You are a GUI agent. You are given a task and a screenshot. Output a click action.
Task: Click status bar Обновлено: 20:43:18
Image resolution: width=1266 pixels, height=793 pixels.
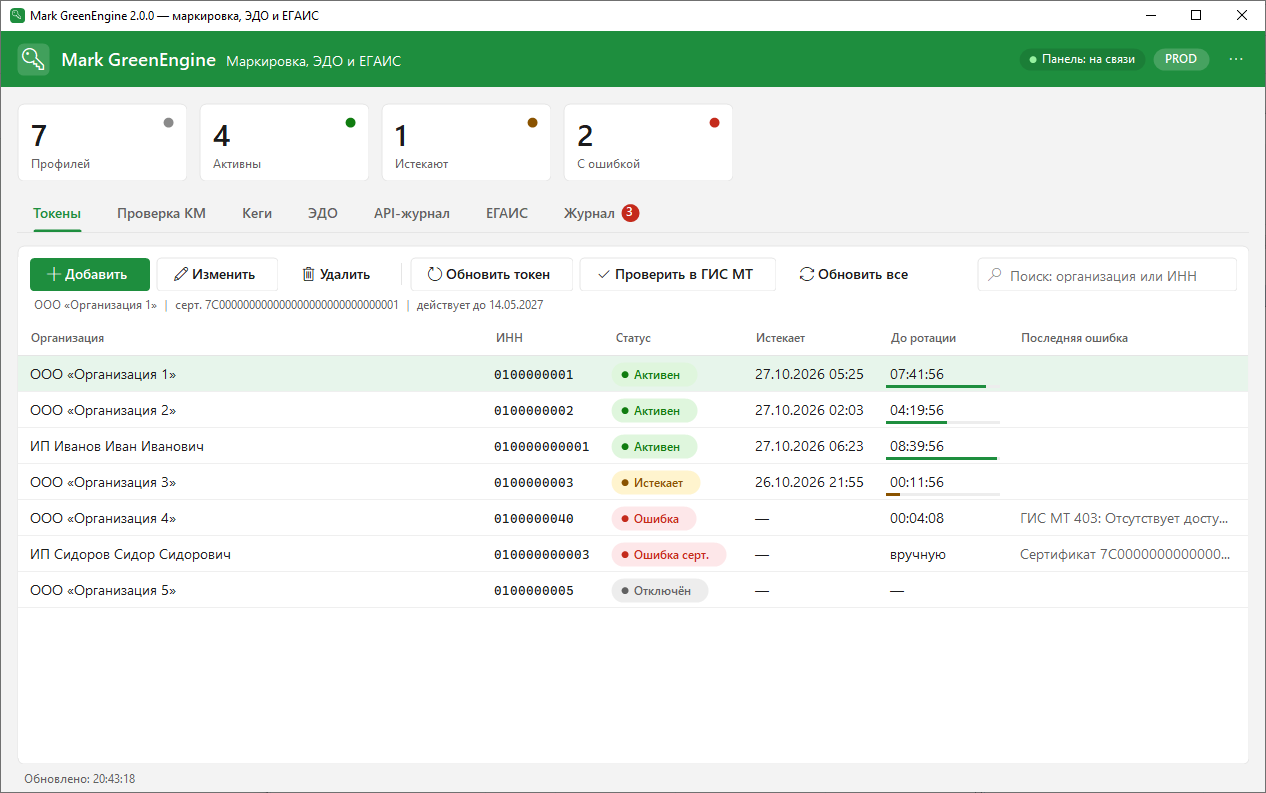tap(80, 778)
